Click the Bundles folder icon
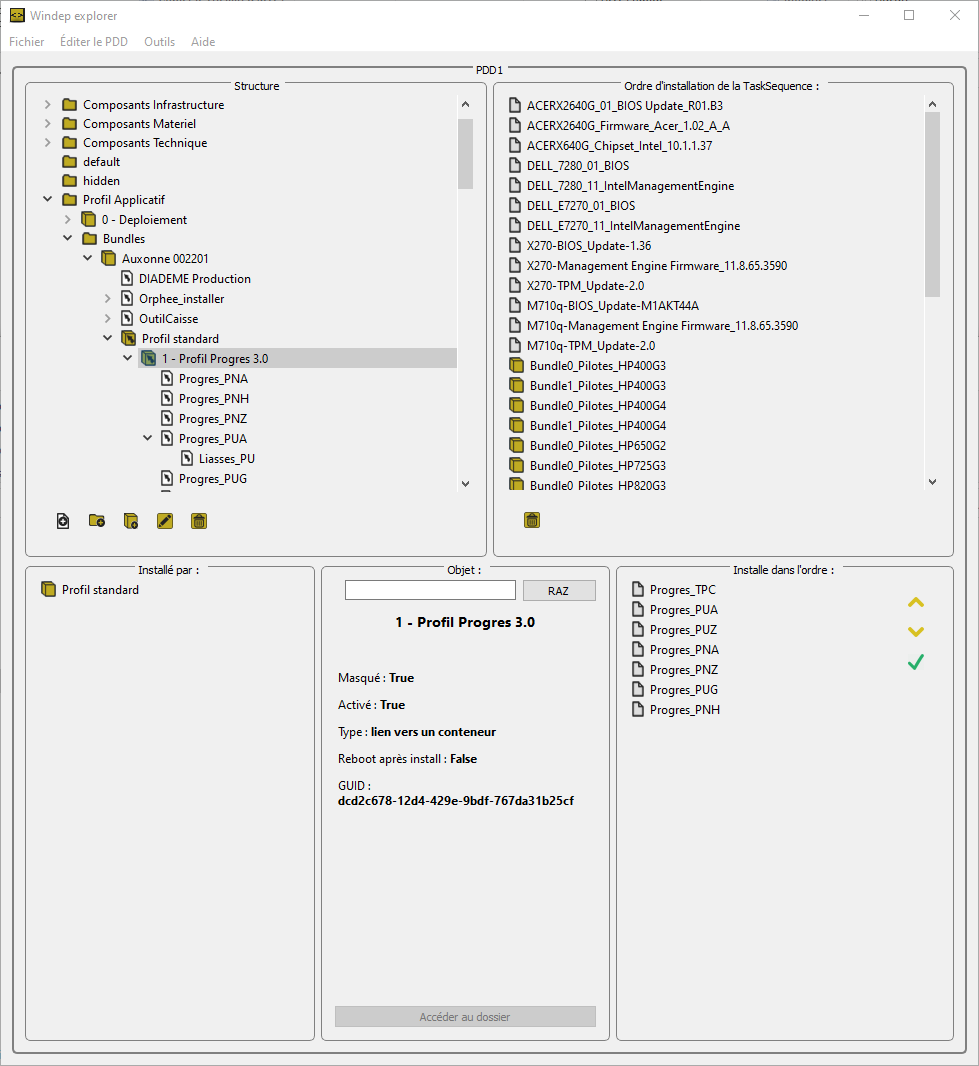 click(x=90, y=239)
